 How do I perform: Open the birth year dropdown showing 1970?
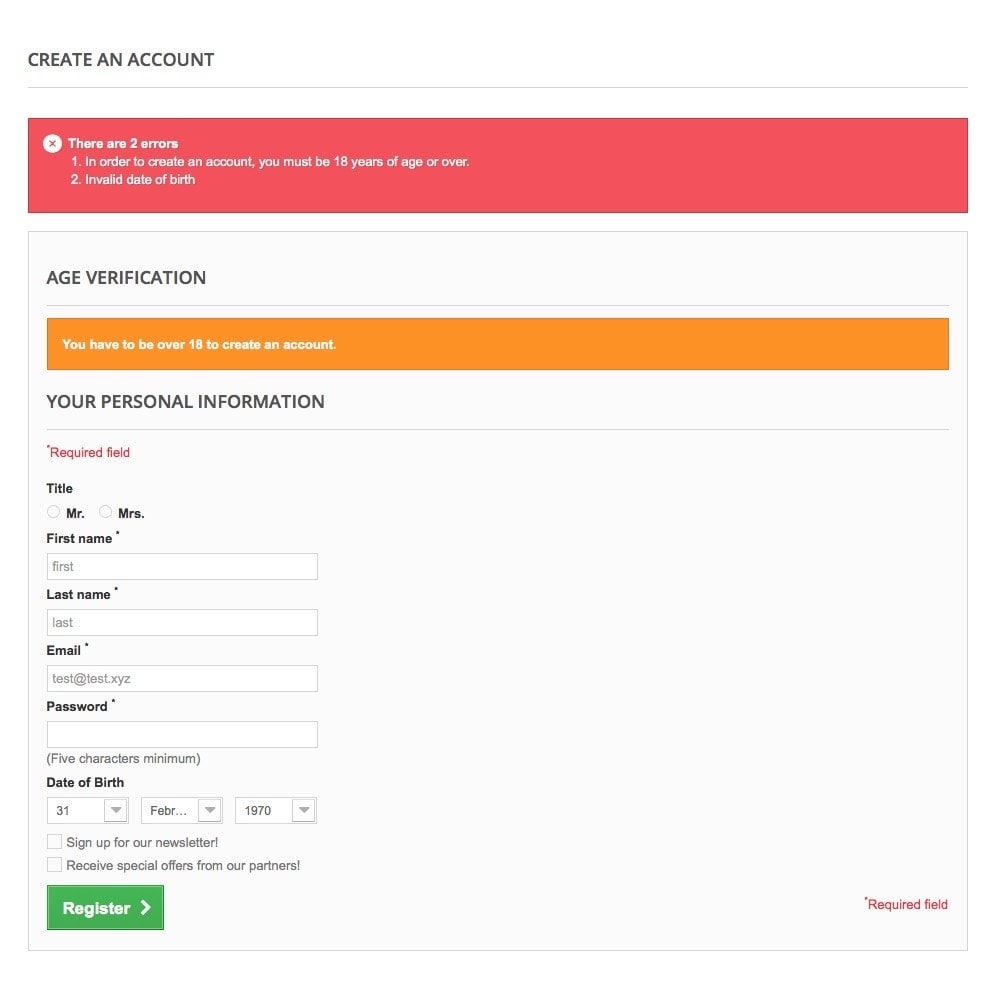(x=276, y=811)
